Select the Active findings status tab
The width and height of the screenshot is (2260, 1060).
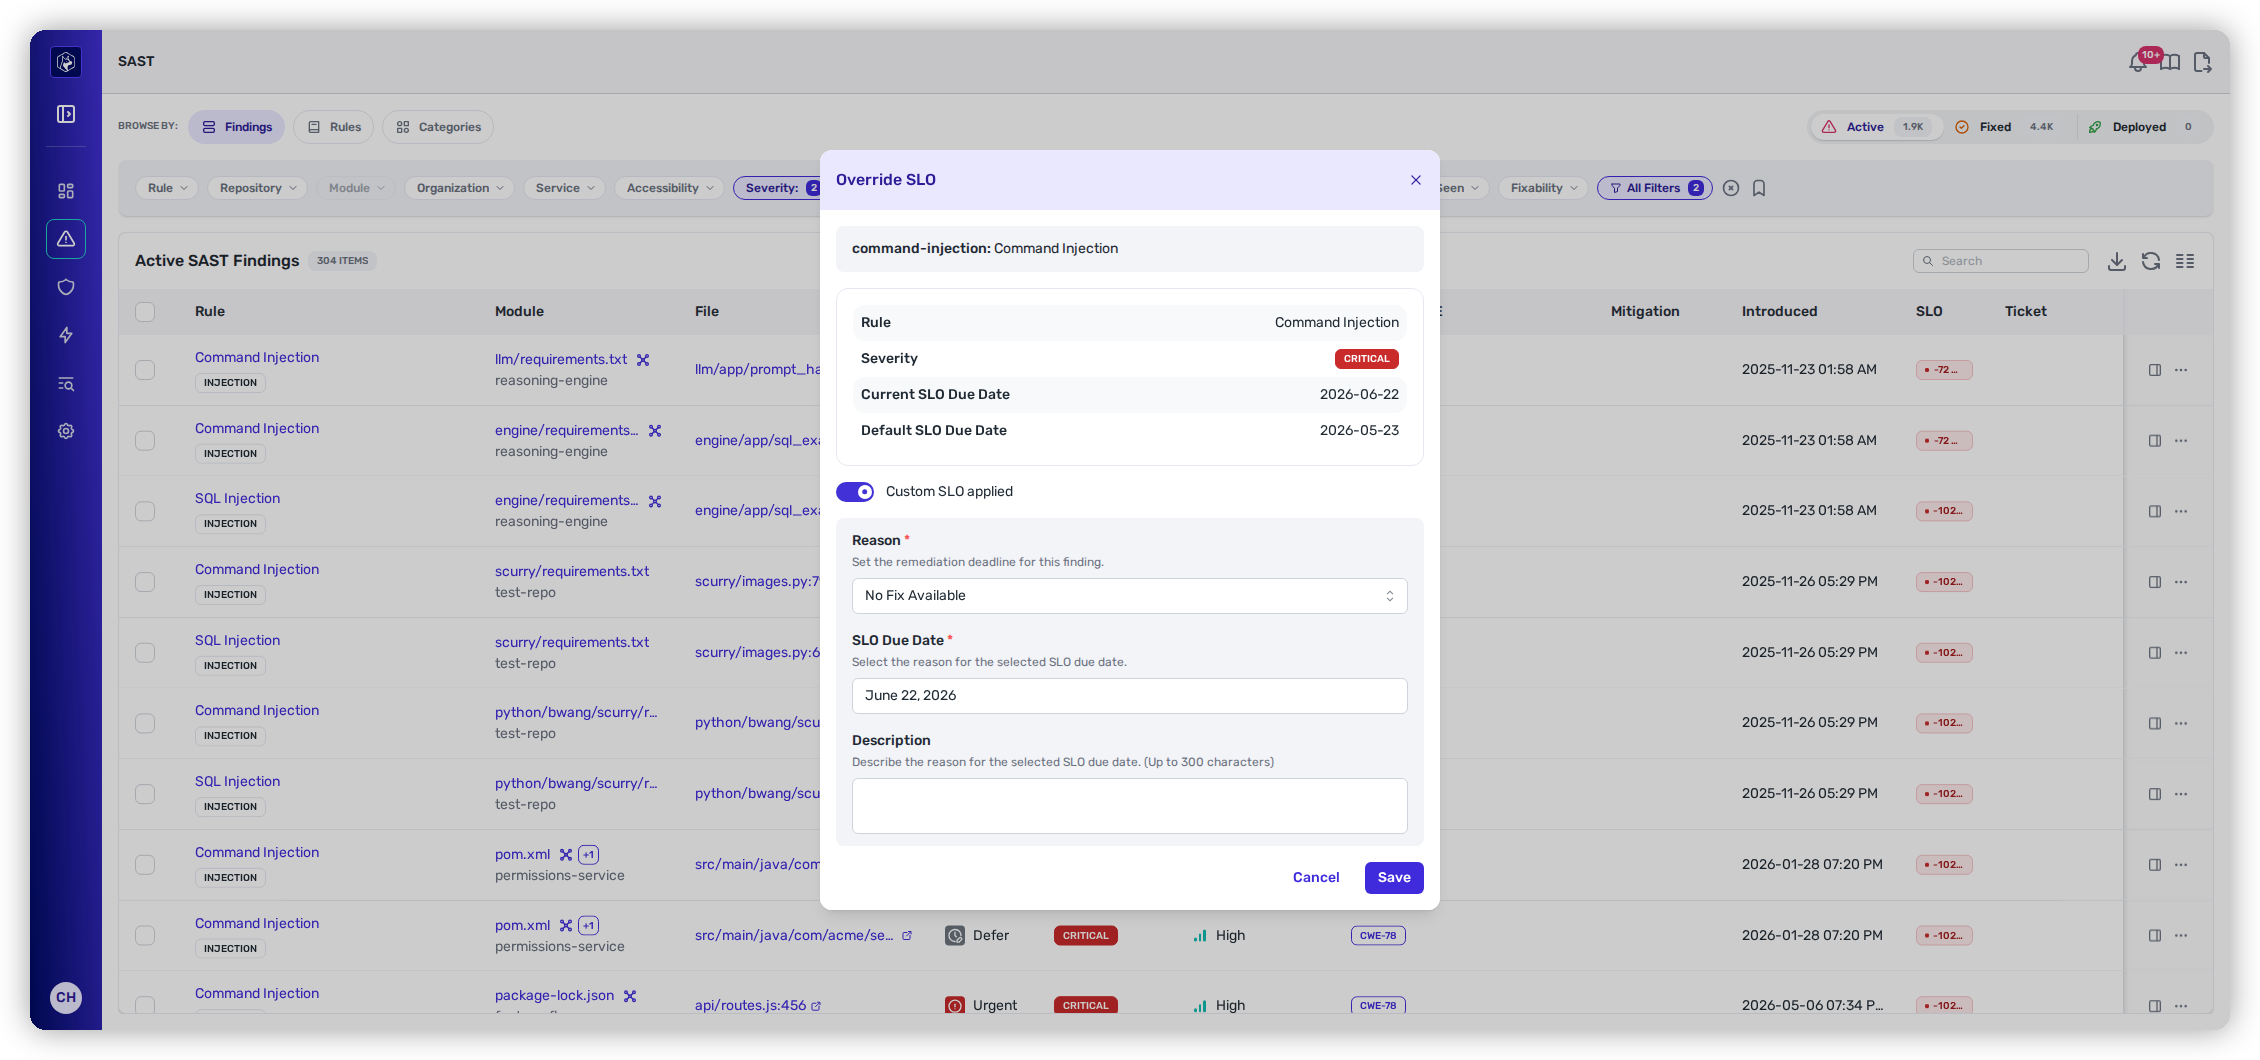point(1876,127)
